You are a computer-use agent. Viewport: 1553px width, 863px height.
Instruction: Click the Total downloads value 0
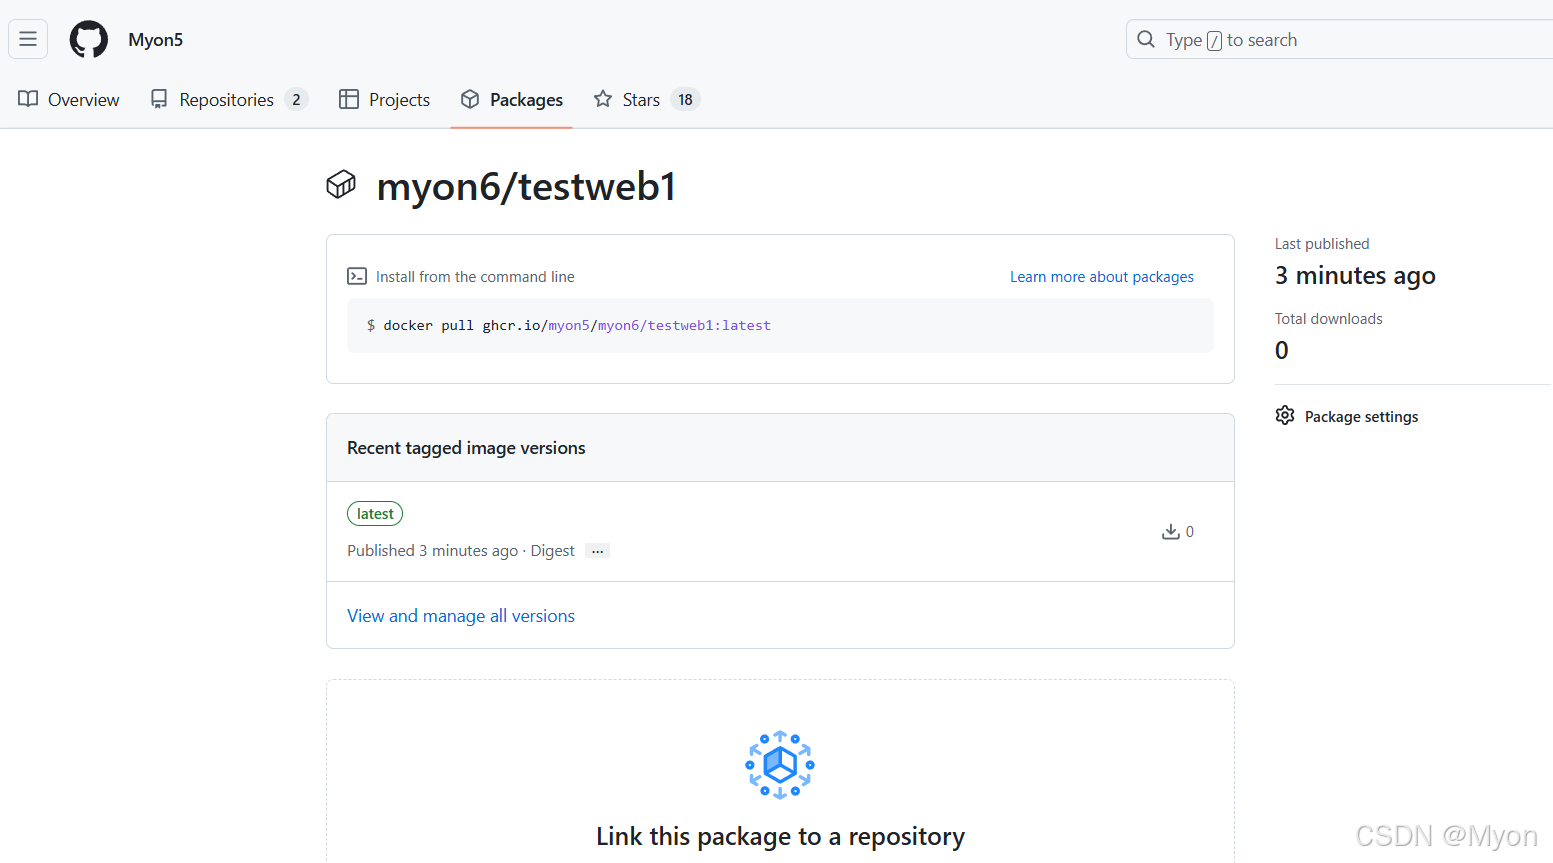coord(1282,350)
